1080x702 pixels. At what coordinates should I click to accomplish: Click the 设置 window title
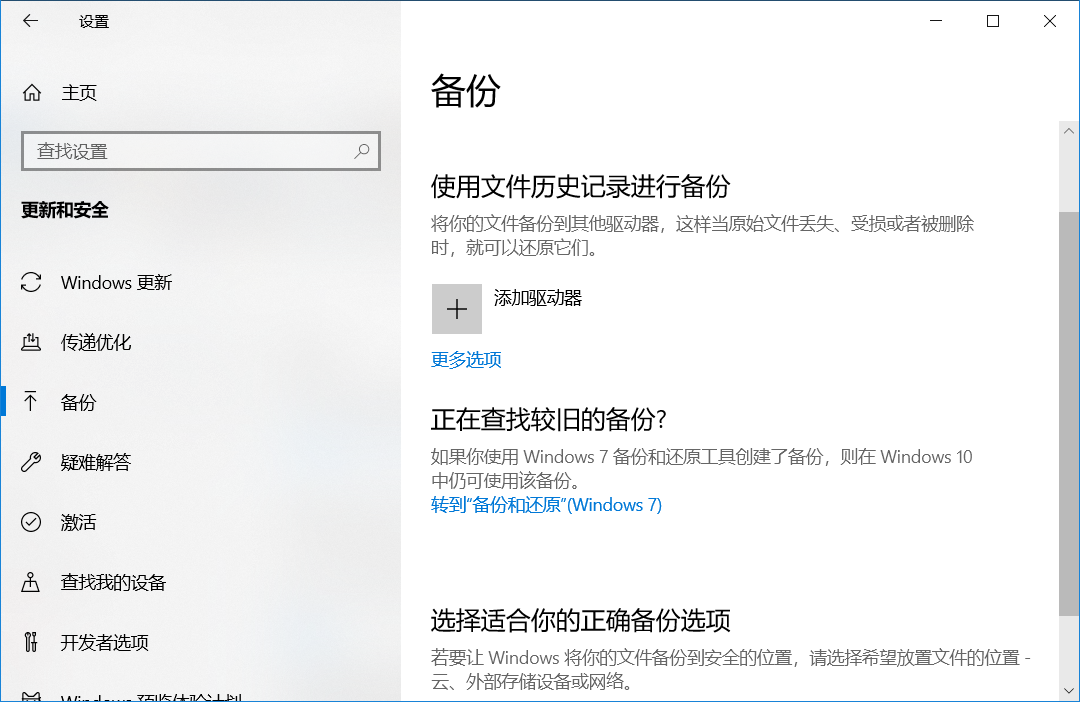pyautogui.click(x=94, y=21)
